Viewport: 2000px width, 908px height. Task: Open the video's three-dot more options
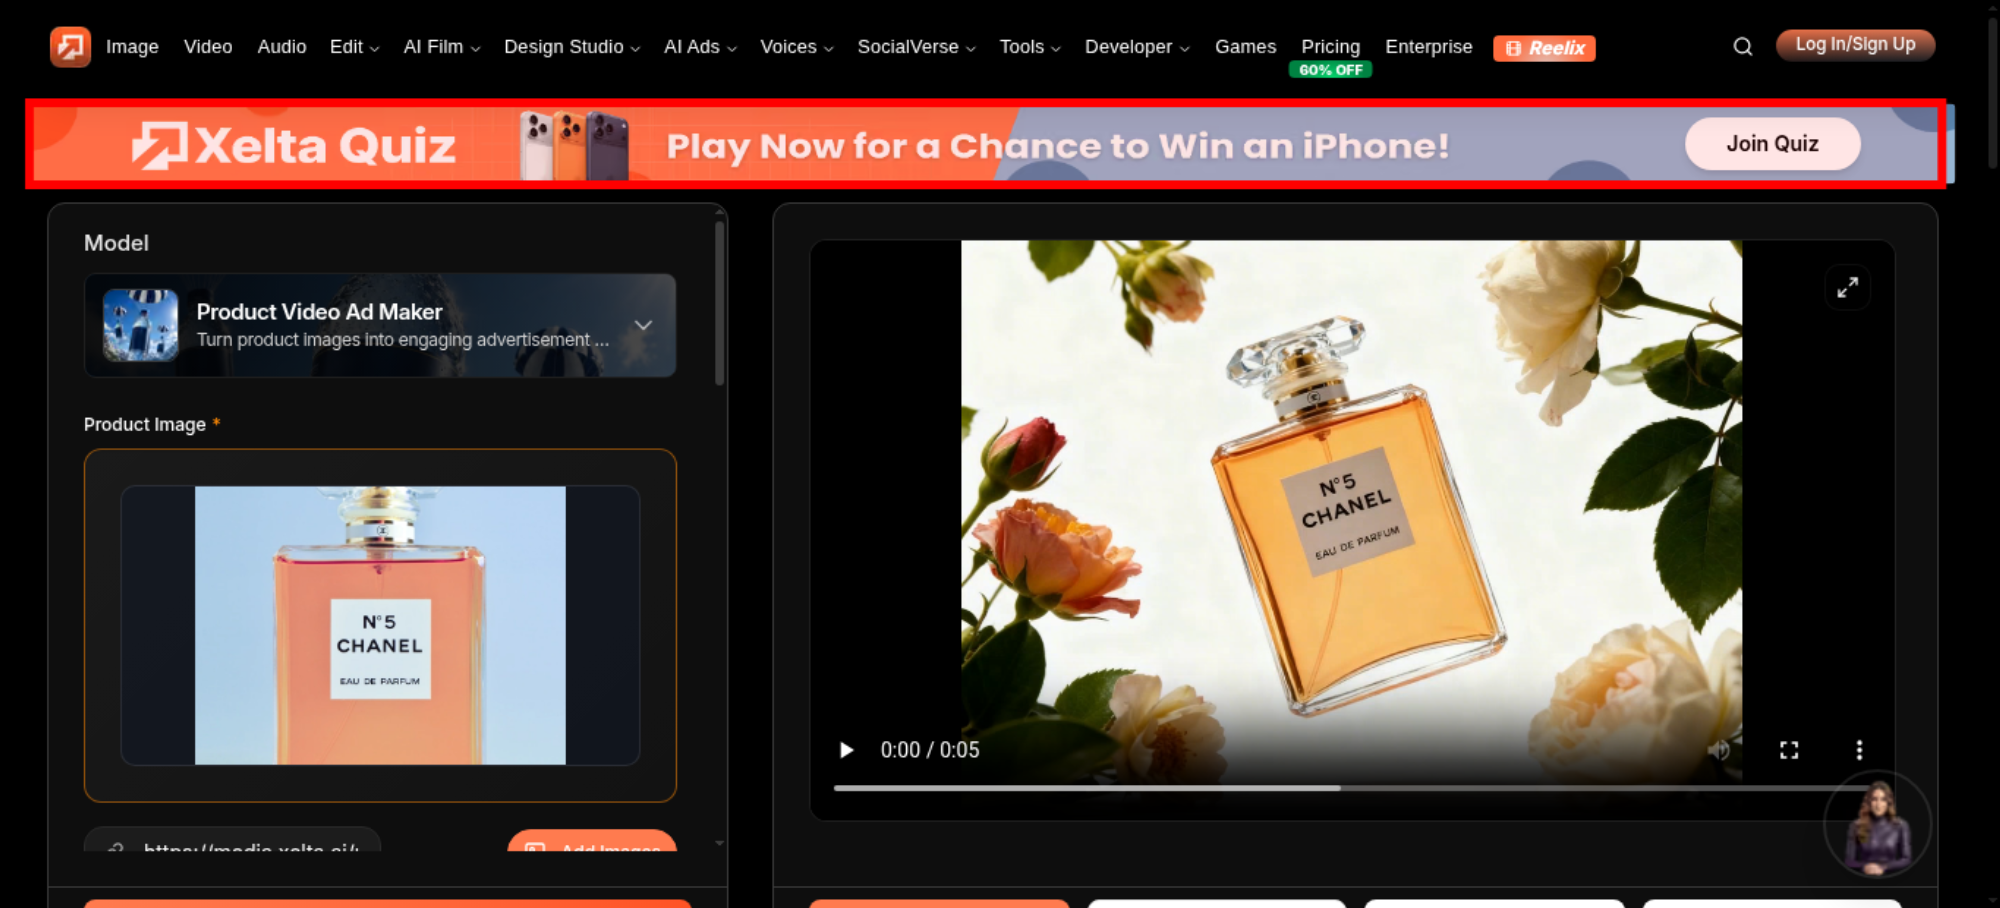(x=1859, y=750)
